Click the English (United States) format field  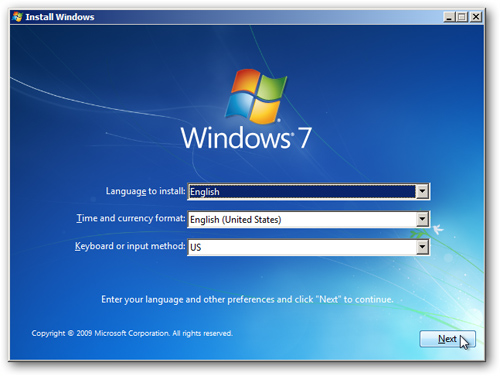(302, 219)
